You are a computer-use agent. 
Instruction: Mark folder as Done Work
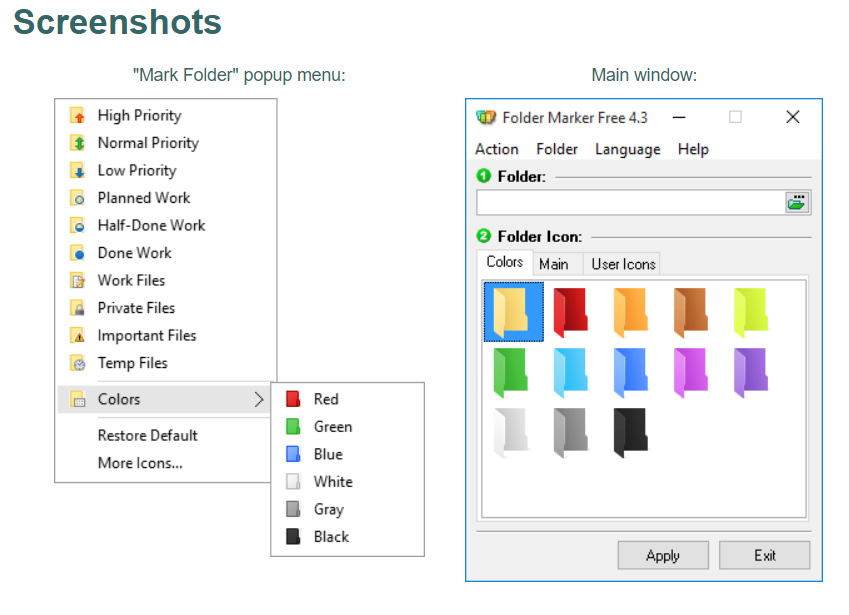[166, 253]
